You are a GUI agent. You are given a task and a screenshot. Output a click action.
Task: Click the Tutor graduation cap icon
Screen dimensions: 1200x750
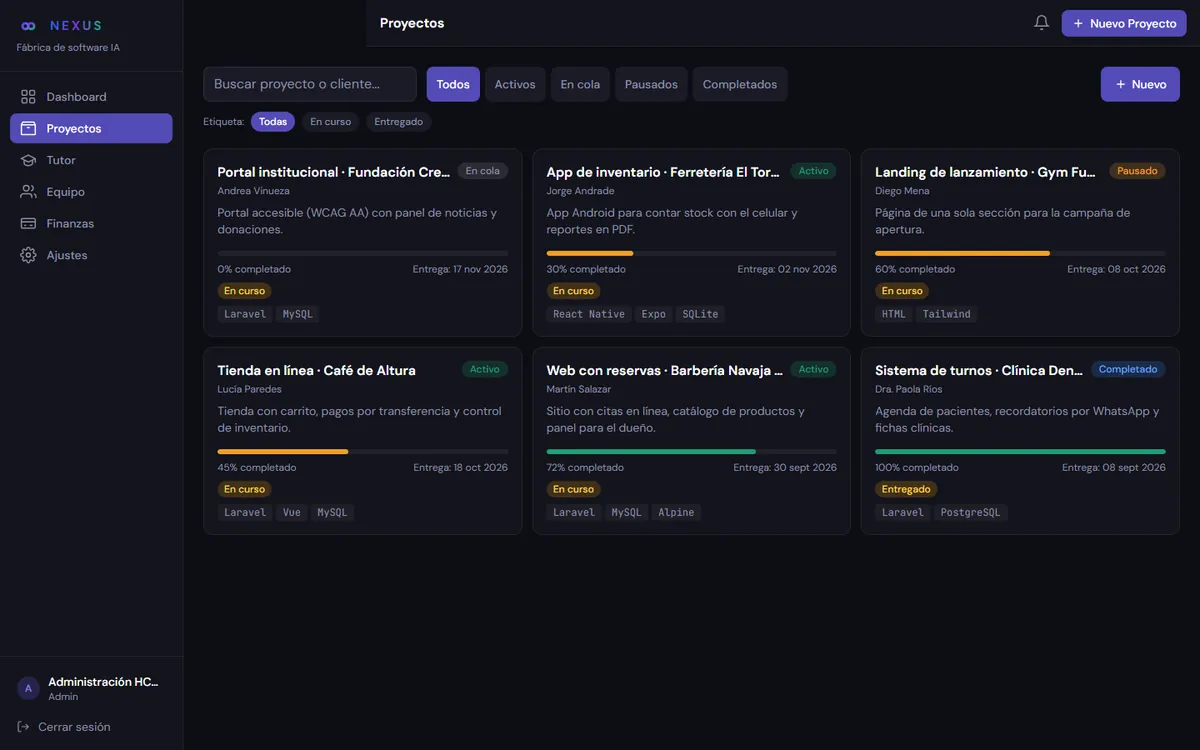[x=28, y=160]
